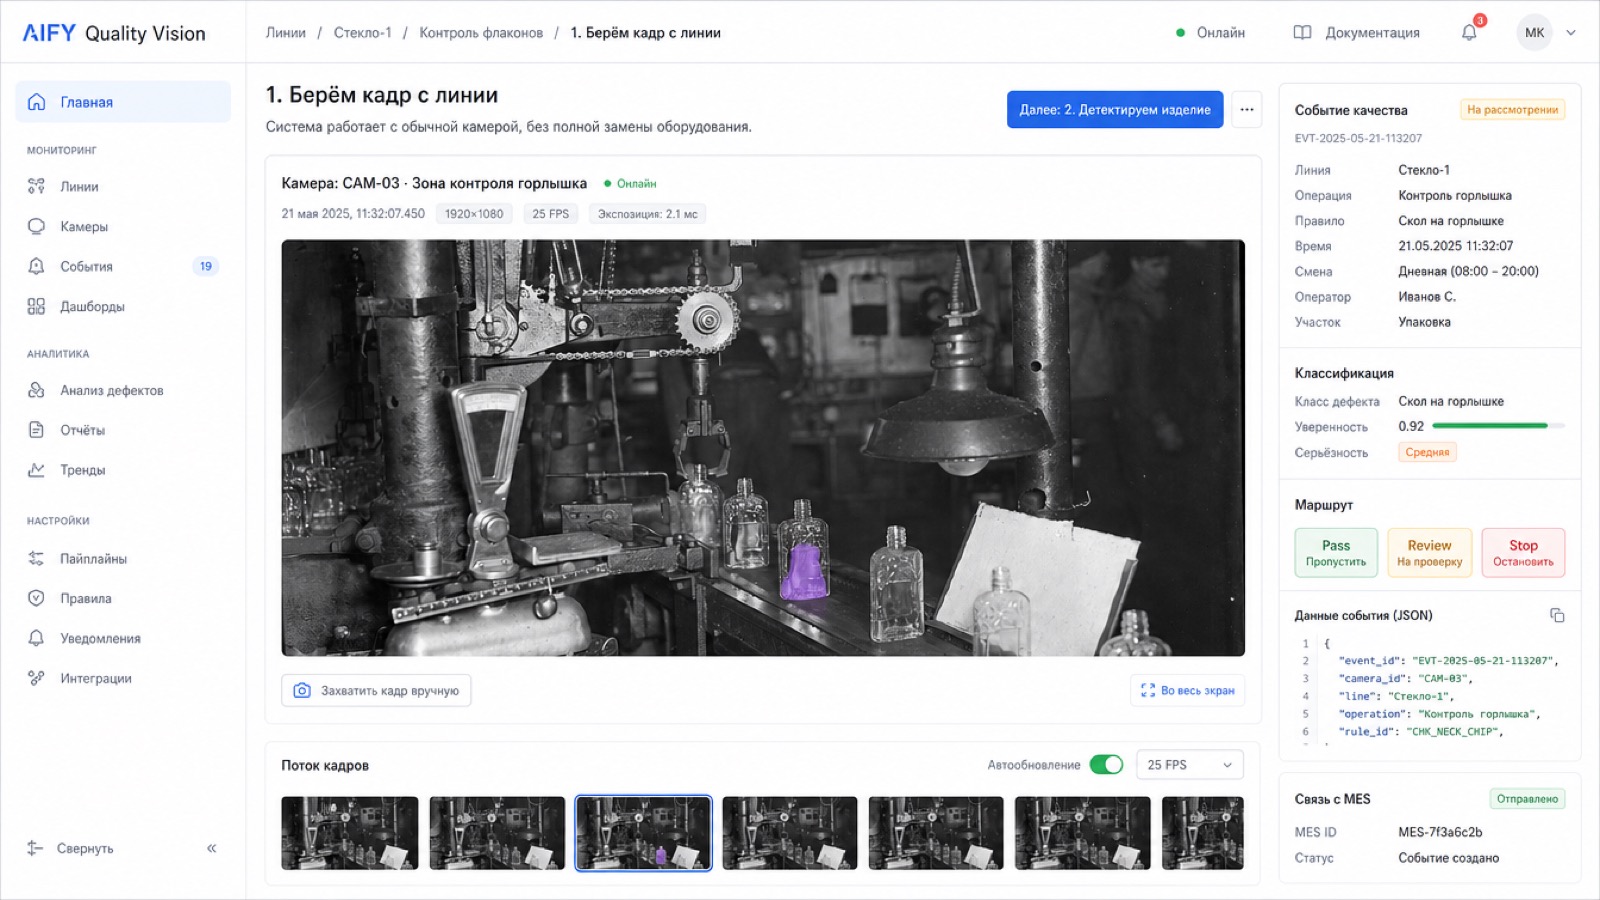
Task: Click the double-chevron collapse icon
Action: tap(211, 848)
